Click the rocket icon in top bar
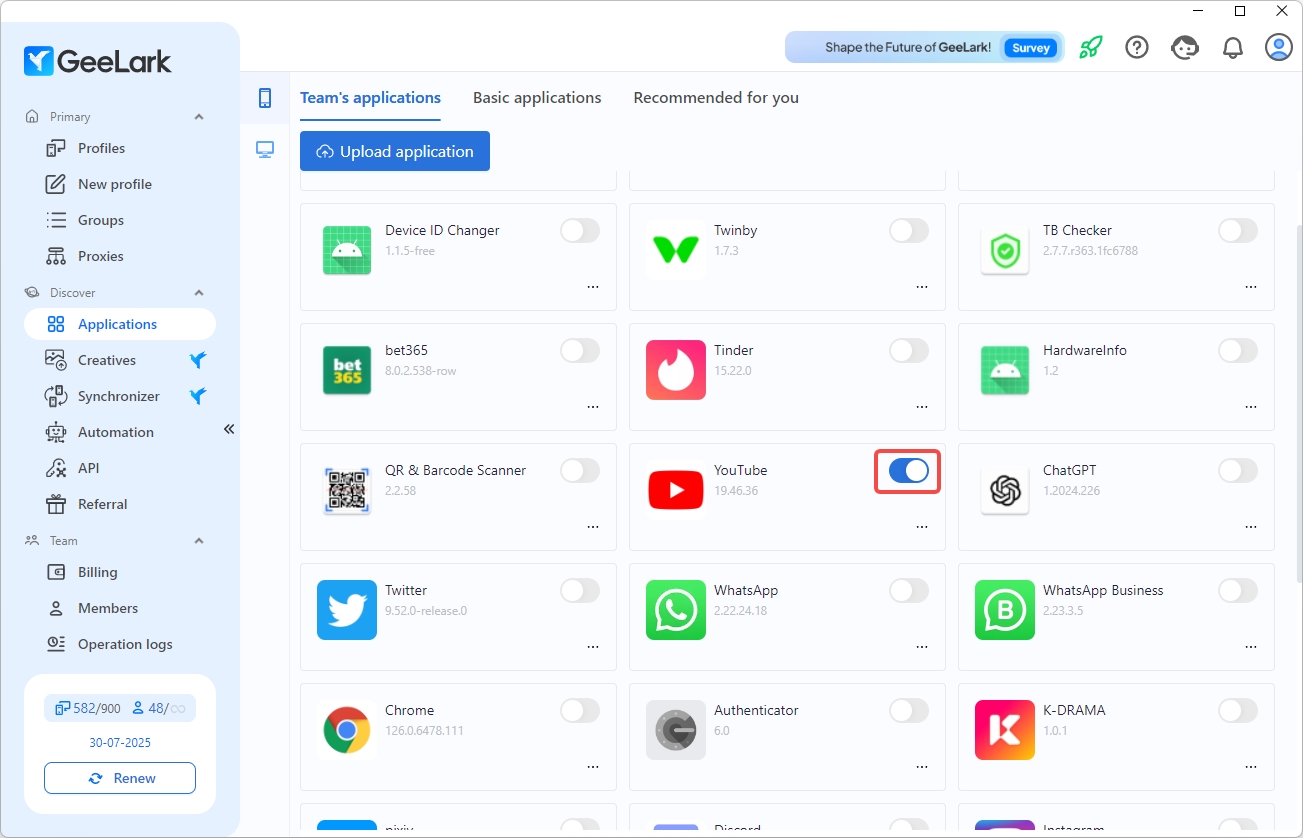Screen dimensions: 1303x838 point(1090,47)
